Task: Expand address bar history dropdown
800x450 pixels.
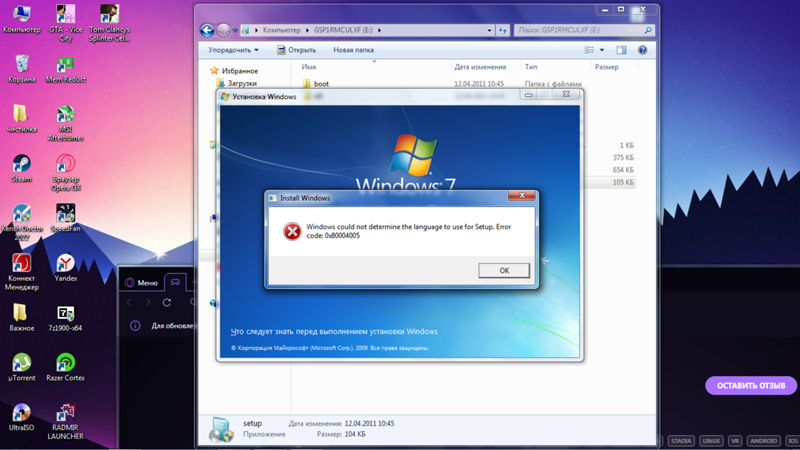Action: [x=489, y=30]
